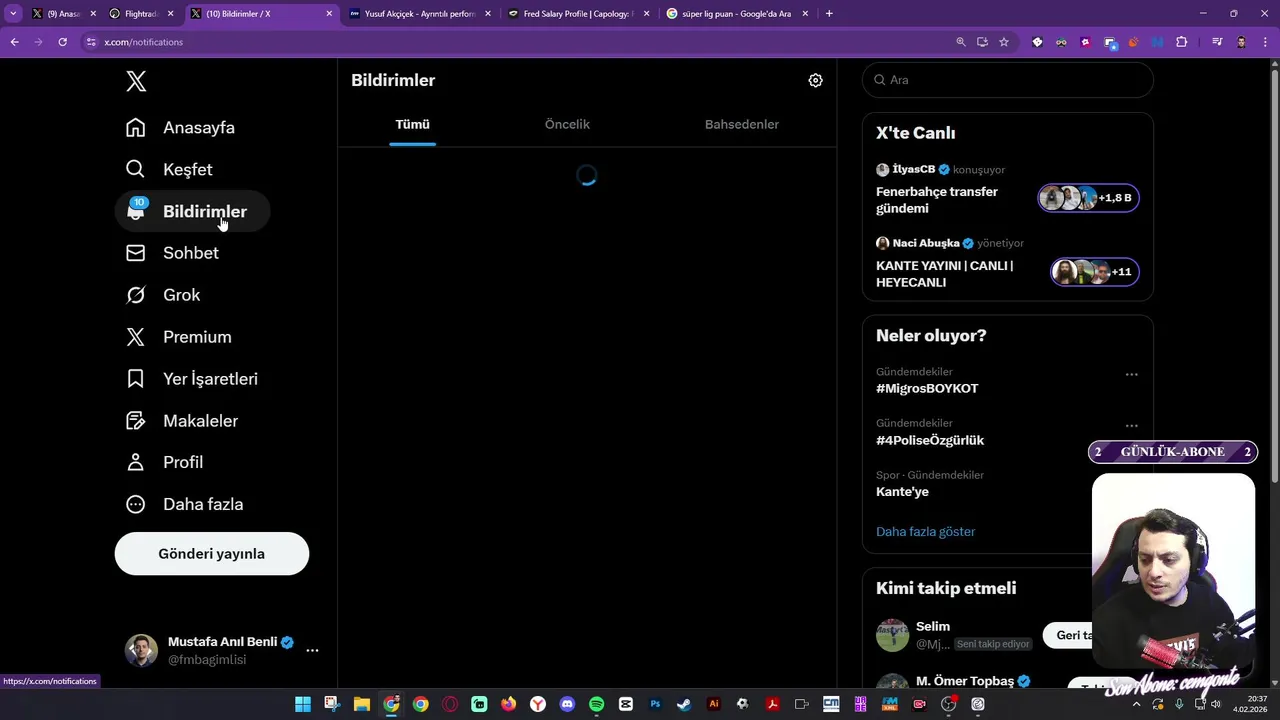Click install app icon in address bar
Viewport: 1280px width, 720px height.
pos(982,42)
